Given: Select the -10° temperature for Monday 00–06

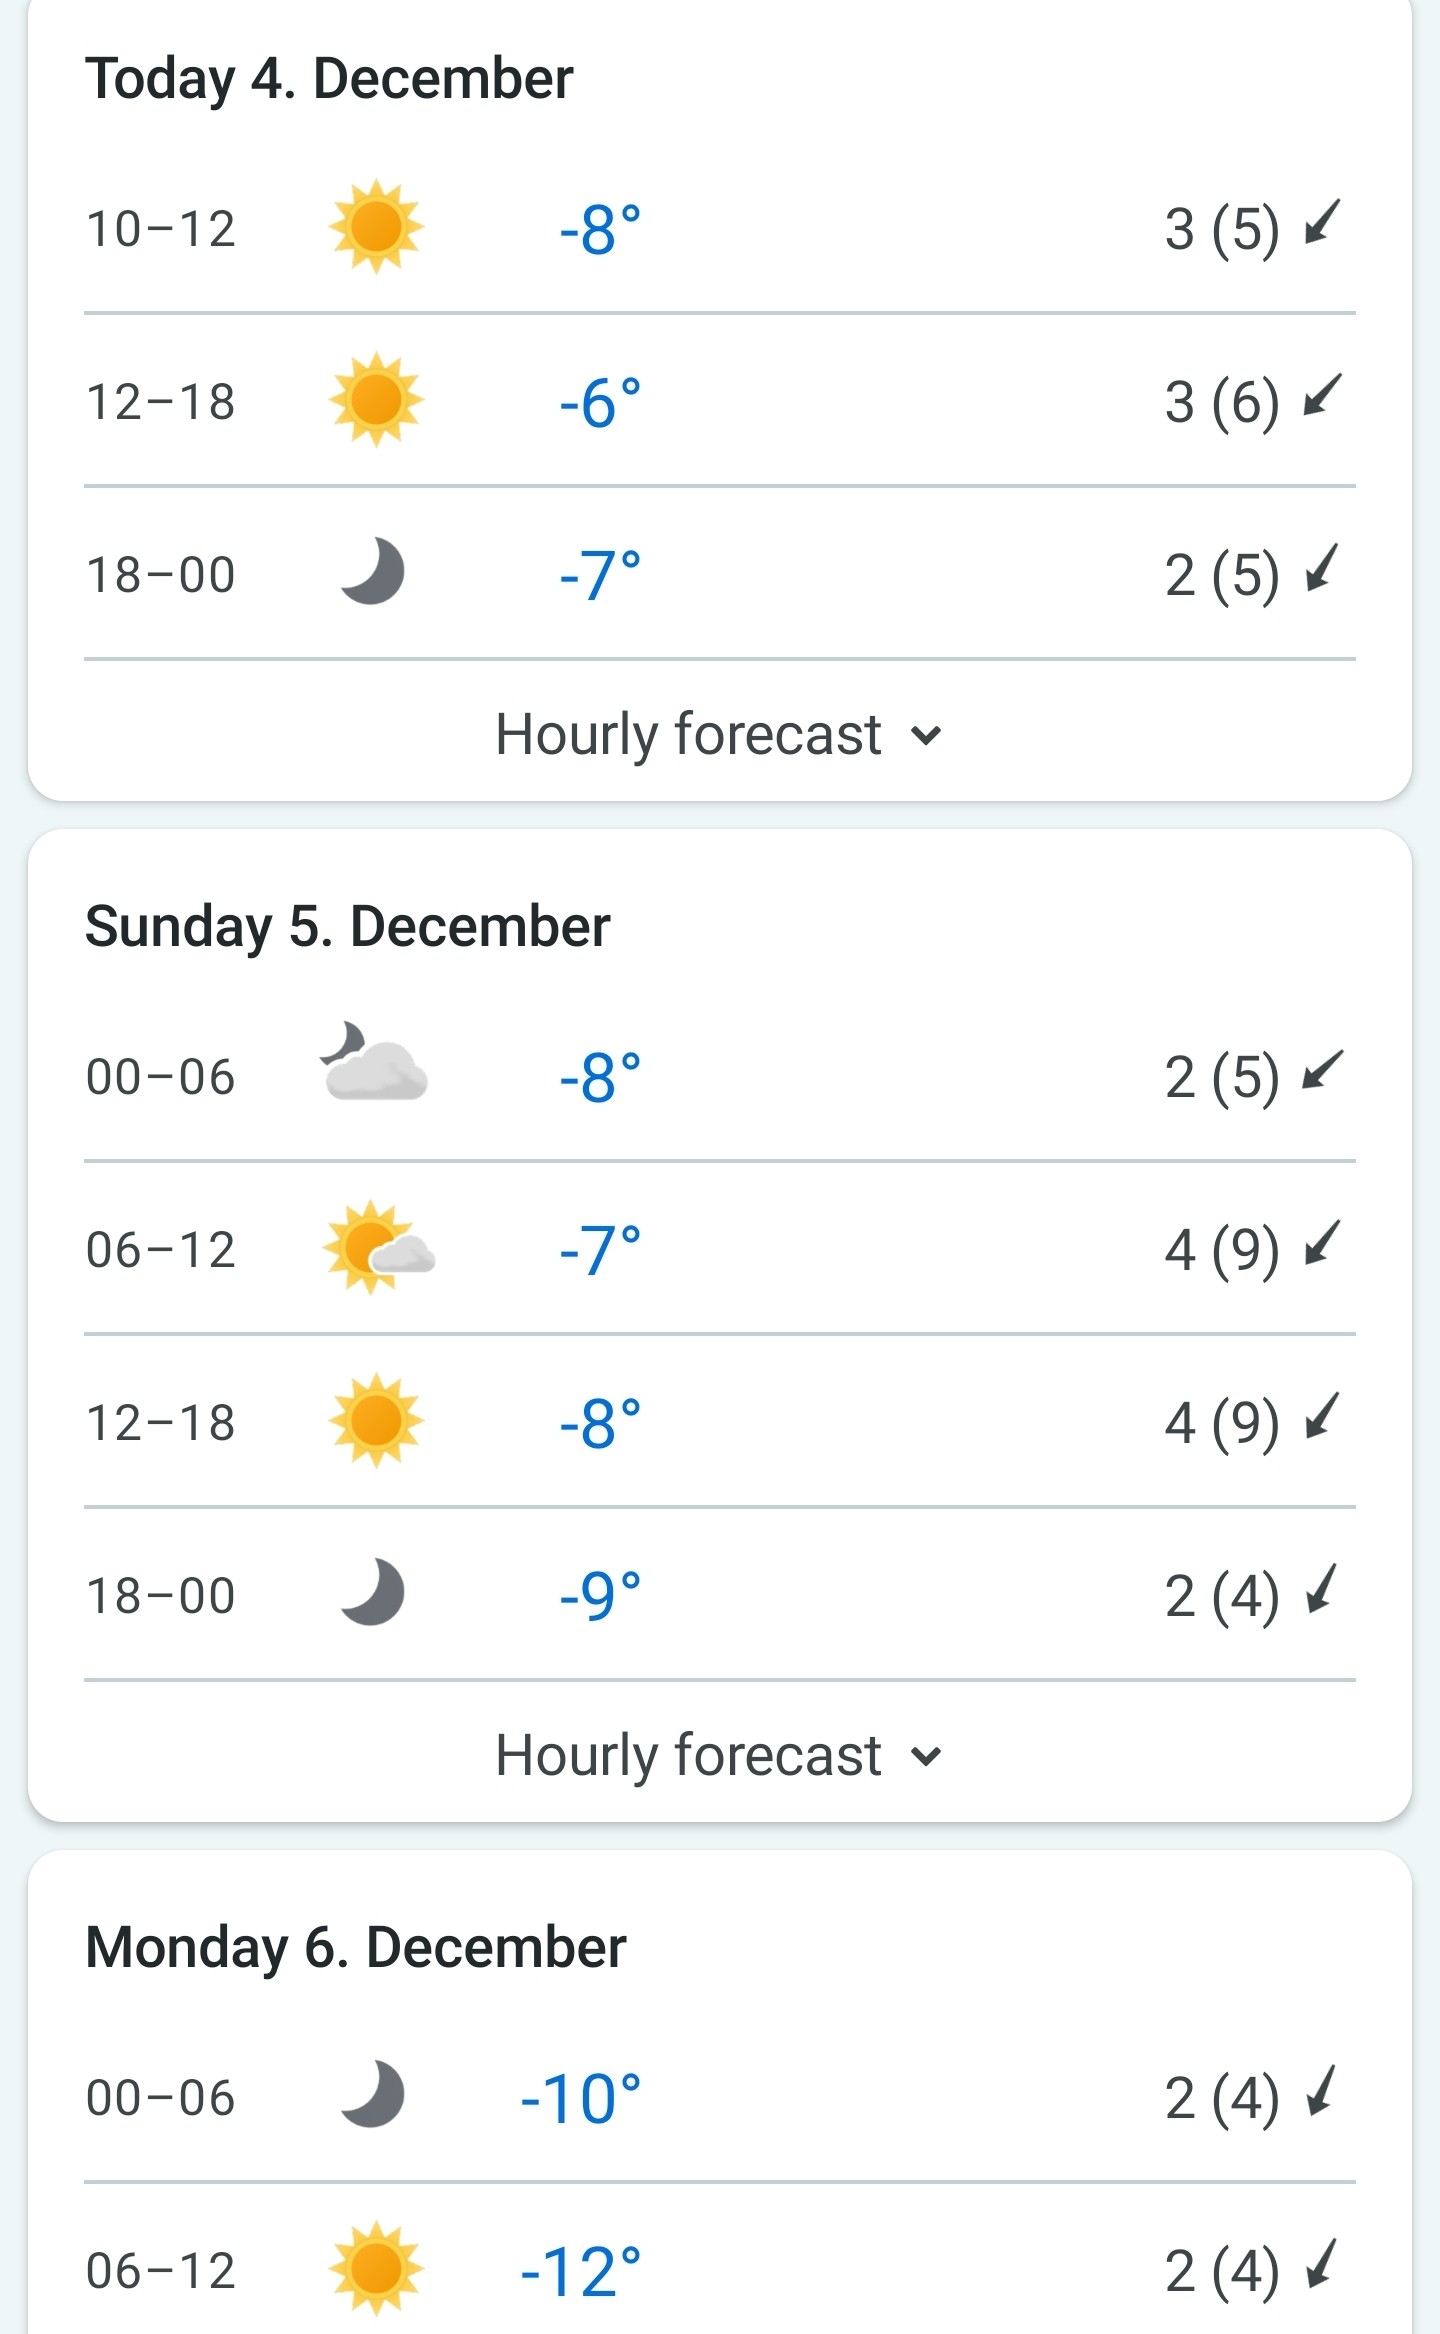Looking at the screenshot, I should click(x=581, y=2098).
